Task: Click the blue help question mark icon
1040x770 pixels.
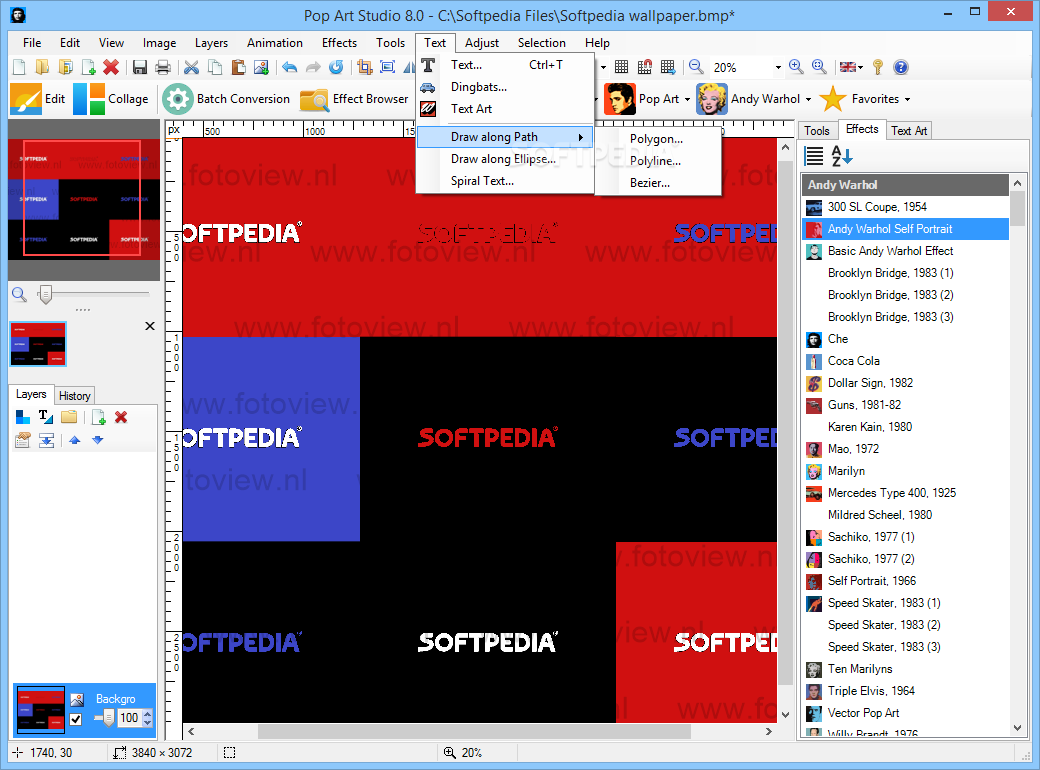Action: click(901, 67)
